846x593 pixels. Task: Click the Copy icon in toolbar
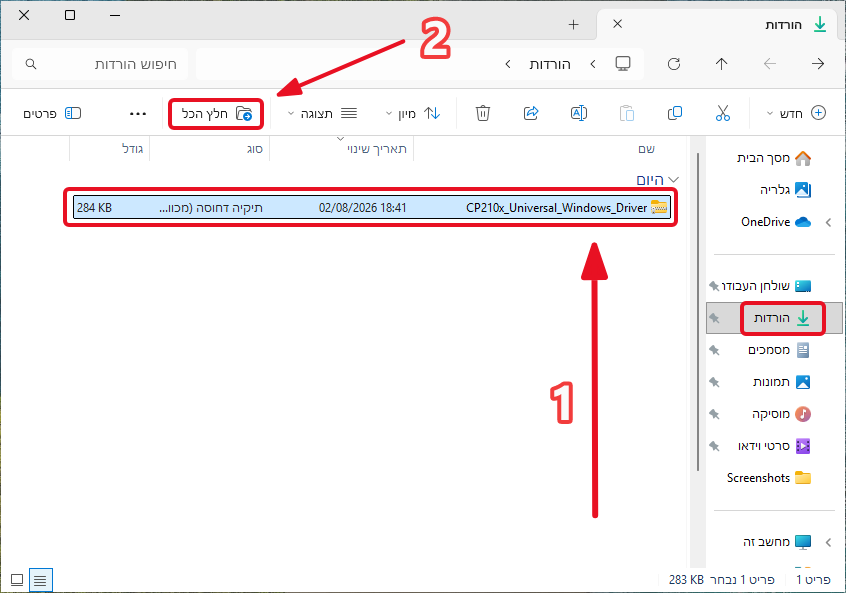pyautogui.click(x=674, y=113)
